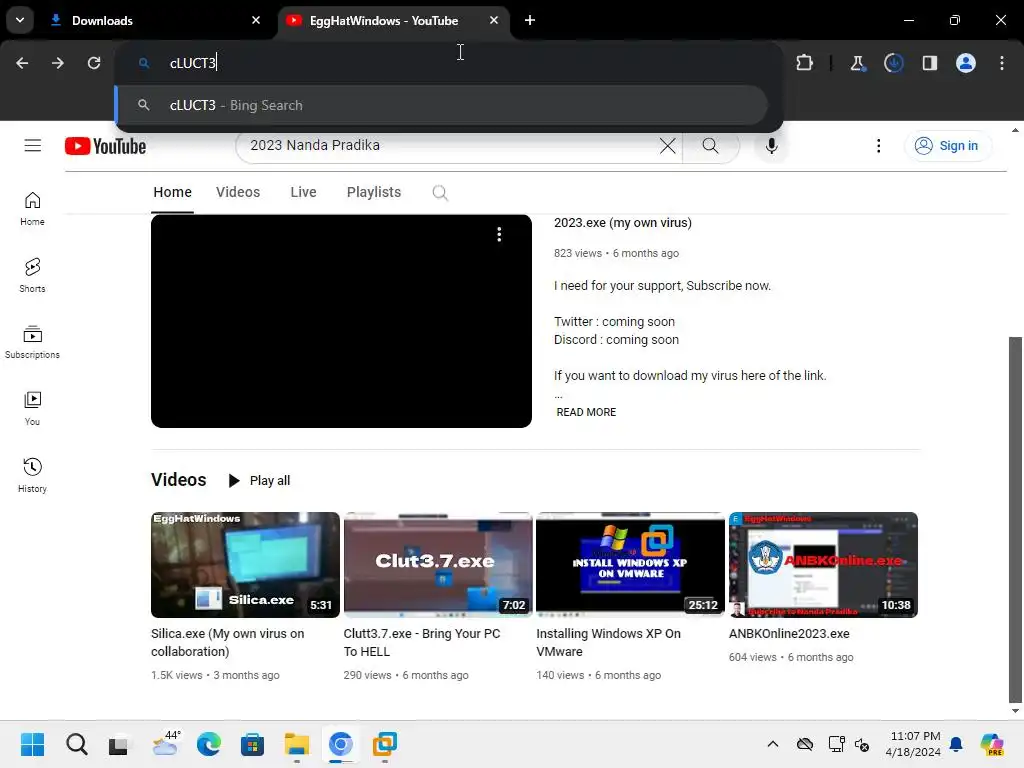Select the cLUCT3 Bing Search suggestion
Viewport: 1024px width, 768px height.
[x=441, y=105]
